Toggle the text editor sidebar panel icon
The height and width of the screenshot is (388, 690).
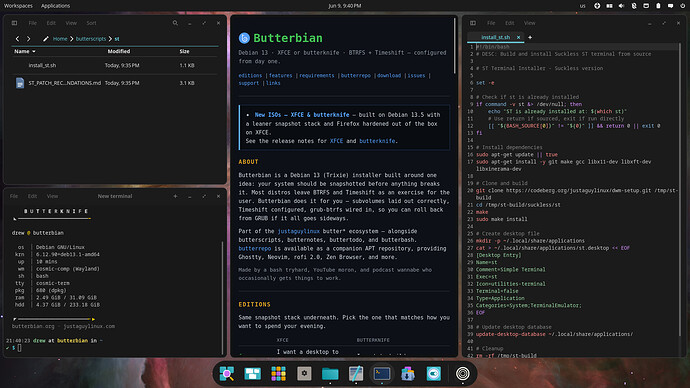tap(473, 23)
